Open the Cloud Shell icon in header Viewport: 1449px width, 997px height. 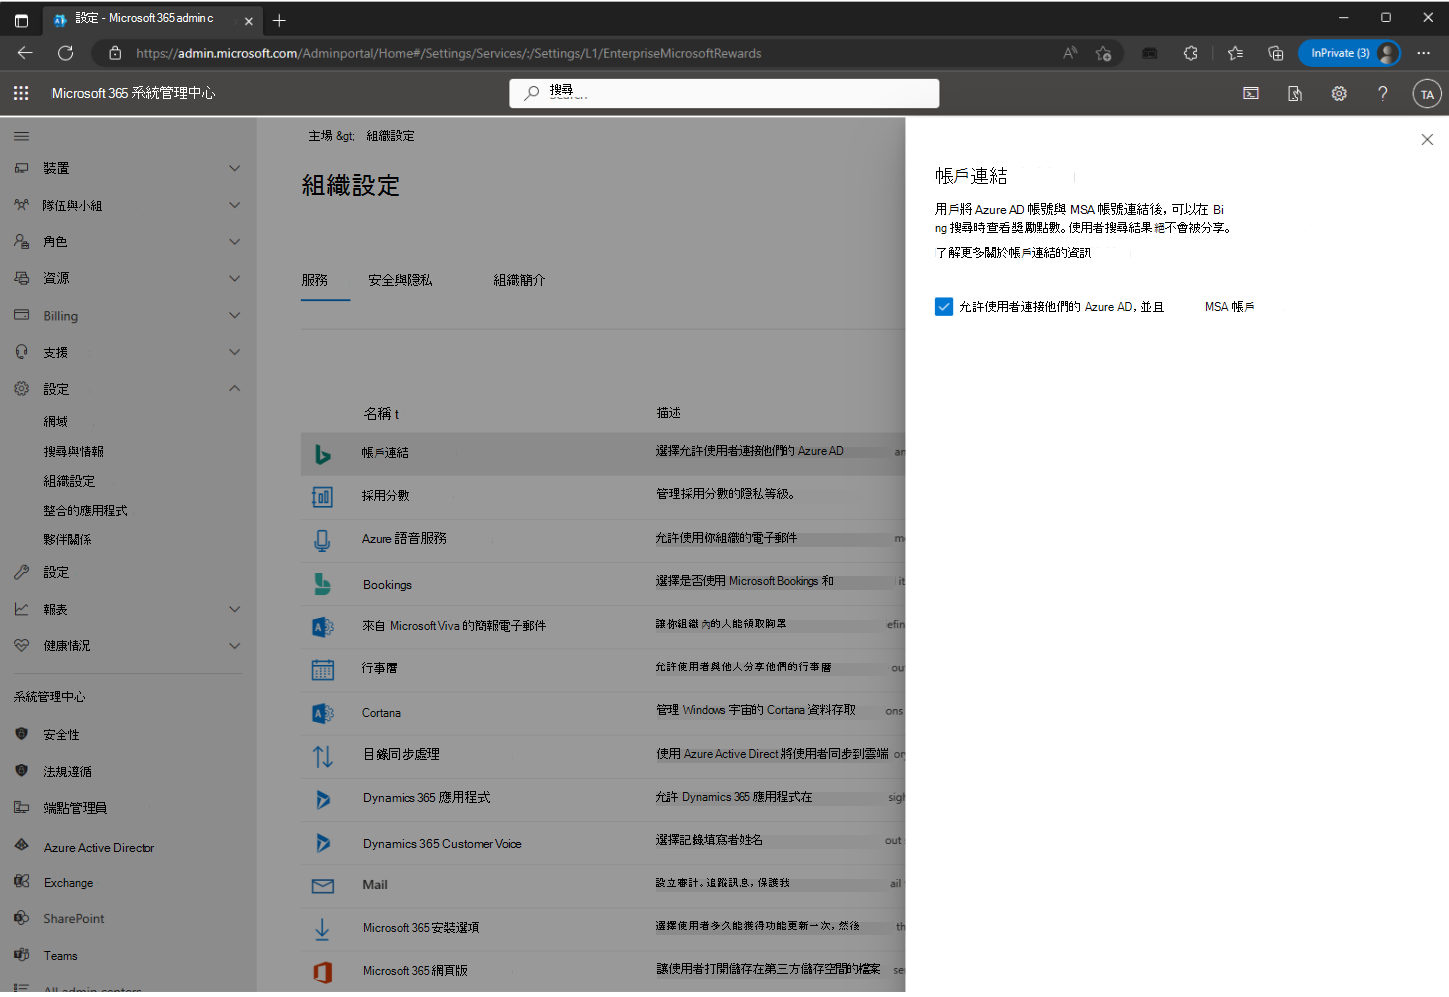point(1251,93)
